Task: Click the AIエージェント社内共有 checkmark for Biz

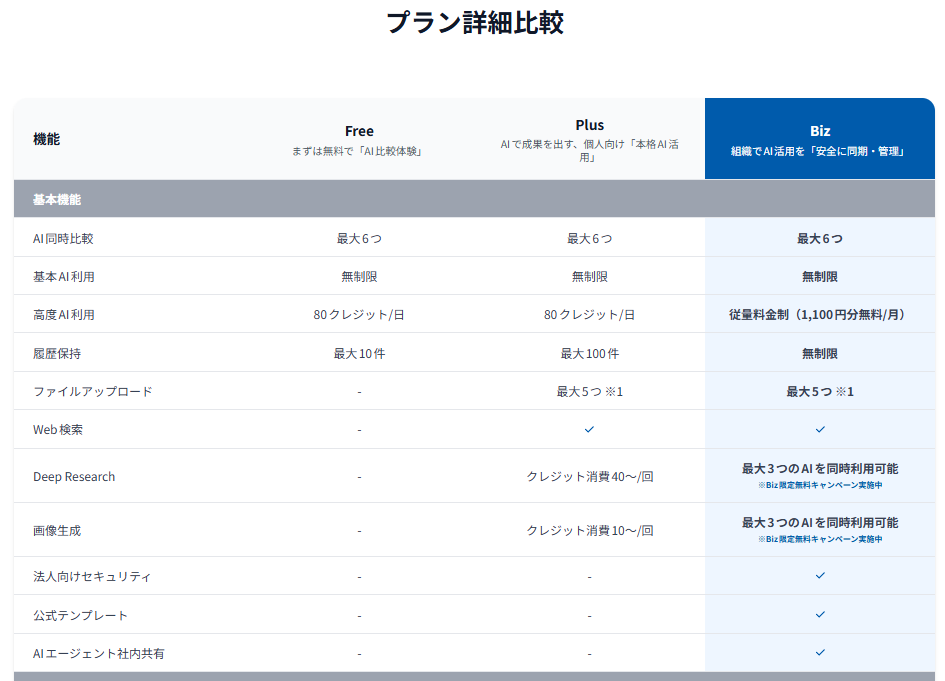Action: 820,652
